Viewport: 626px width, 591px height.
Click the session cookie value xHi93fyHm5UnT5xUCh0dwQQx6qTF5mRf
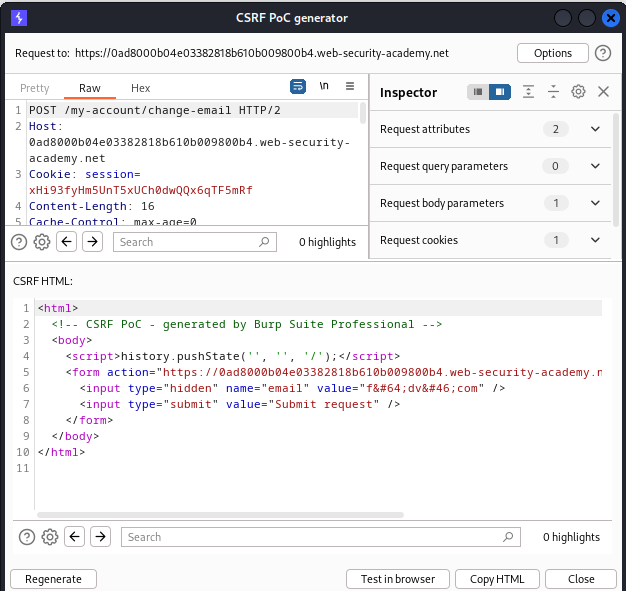(x=141, y=190)
